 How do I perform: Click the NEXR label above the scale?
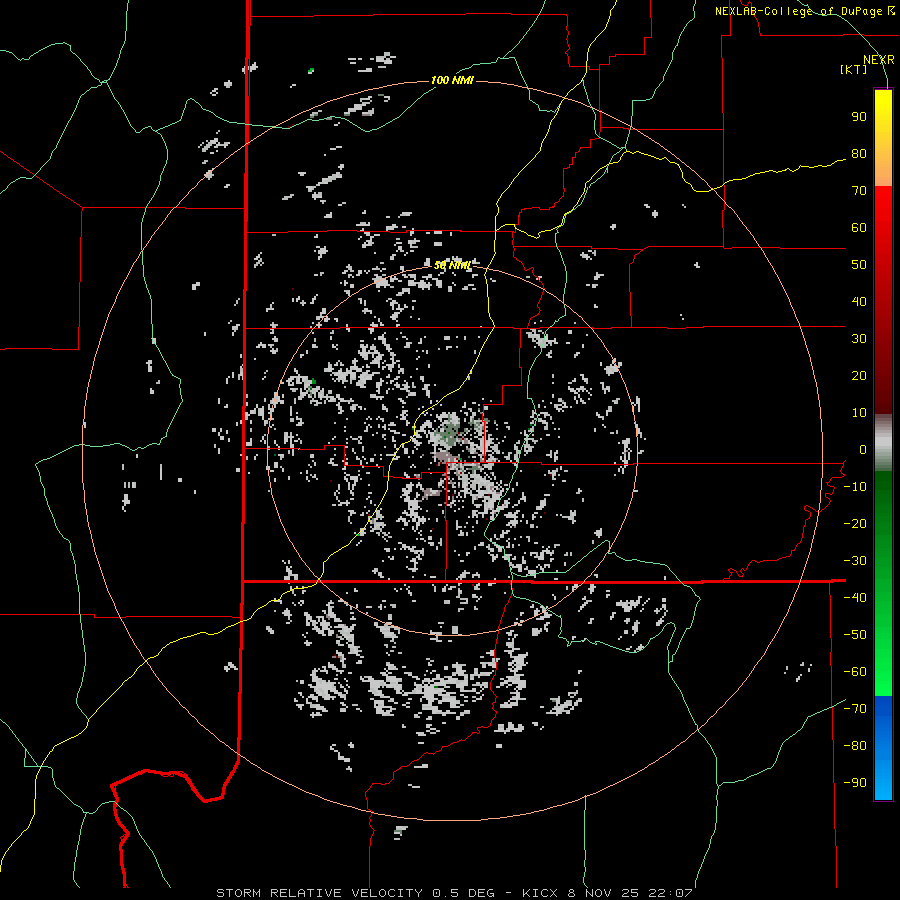(x=878, y=60)
